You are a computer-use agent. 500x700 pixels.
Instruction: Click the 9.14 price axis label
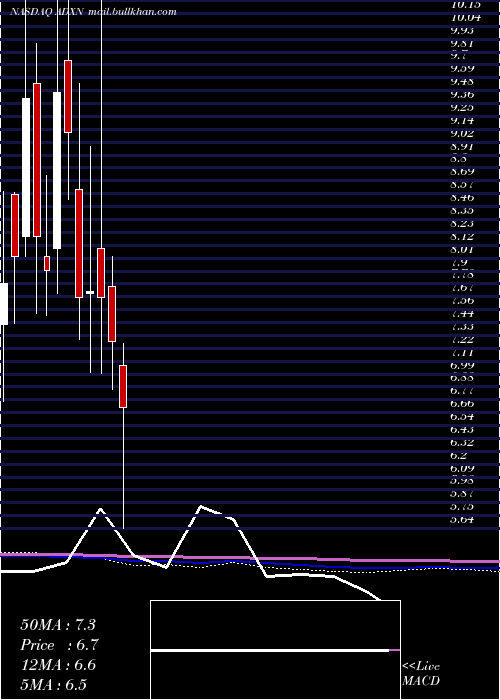click(x=462, y=121)
